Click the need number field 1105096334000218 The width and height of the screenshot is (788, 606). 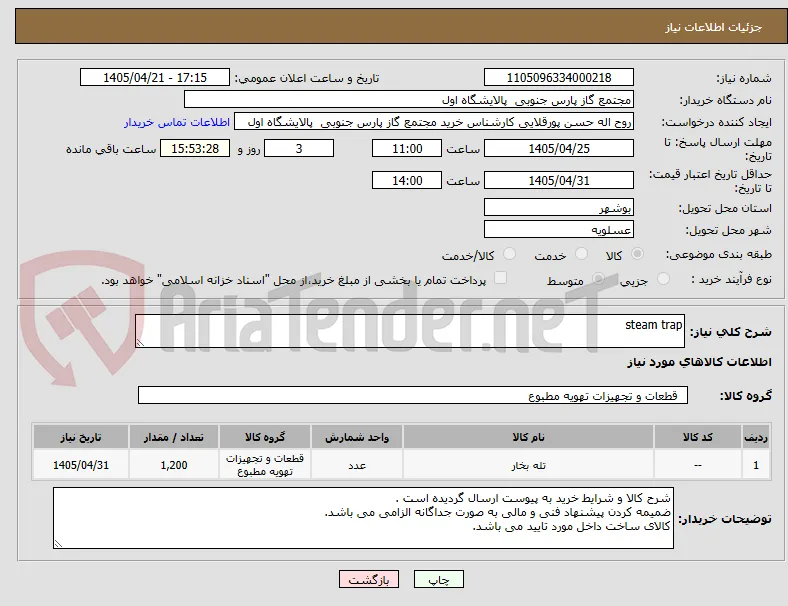point(559,77)
